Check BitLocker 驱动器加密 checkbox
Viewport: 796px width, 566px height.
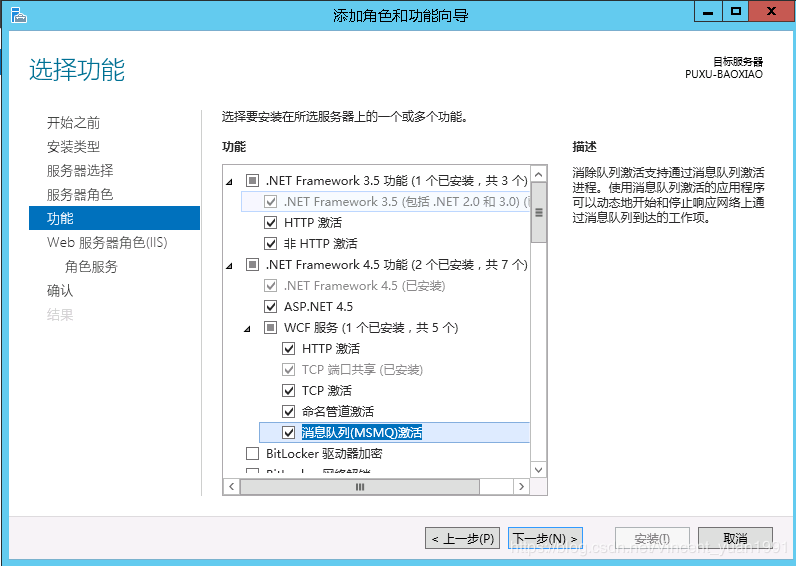point(252,453)
